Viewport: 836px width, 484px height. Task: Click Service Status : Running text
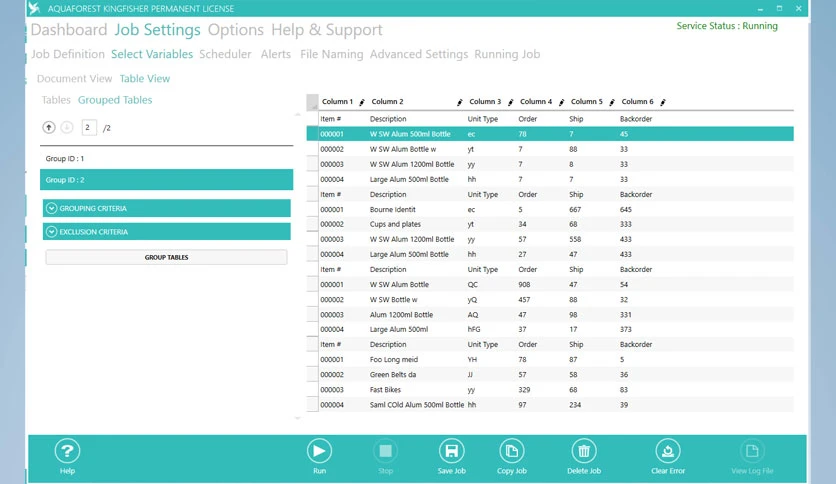(727, 26)
